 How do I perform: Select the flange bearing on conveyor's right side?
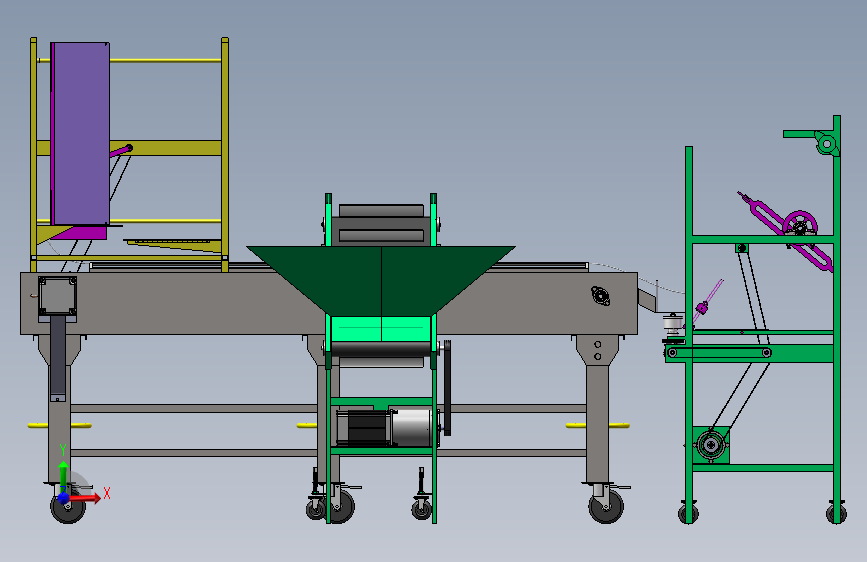[x=600, y=295]
